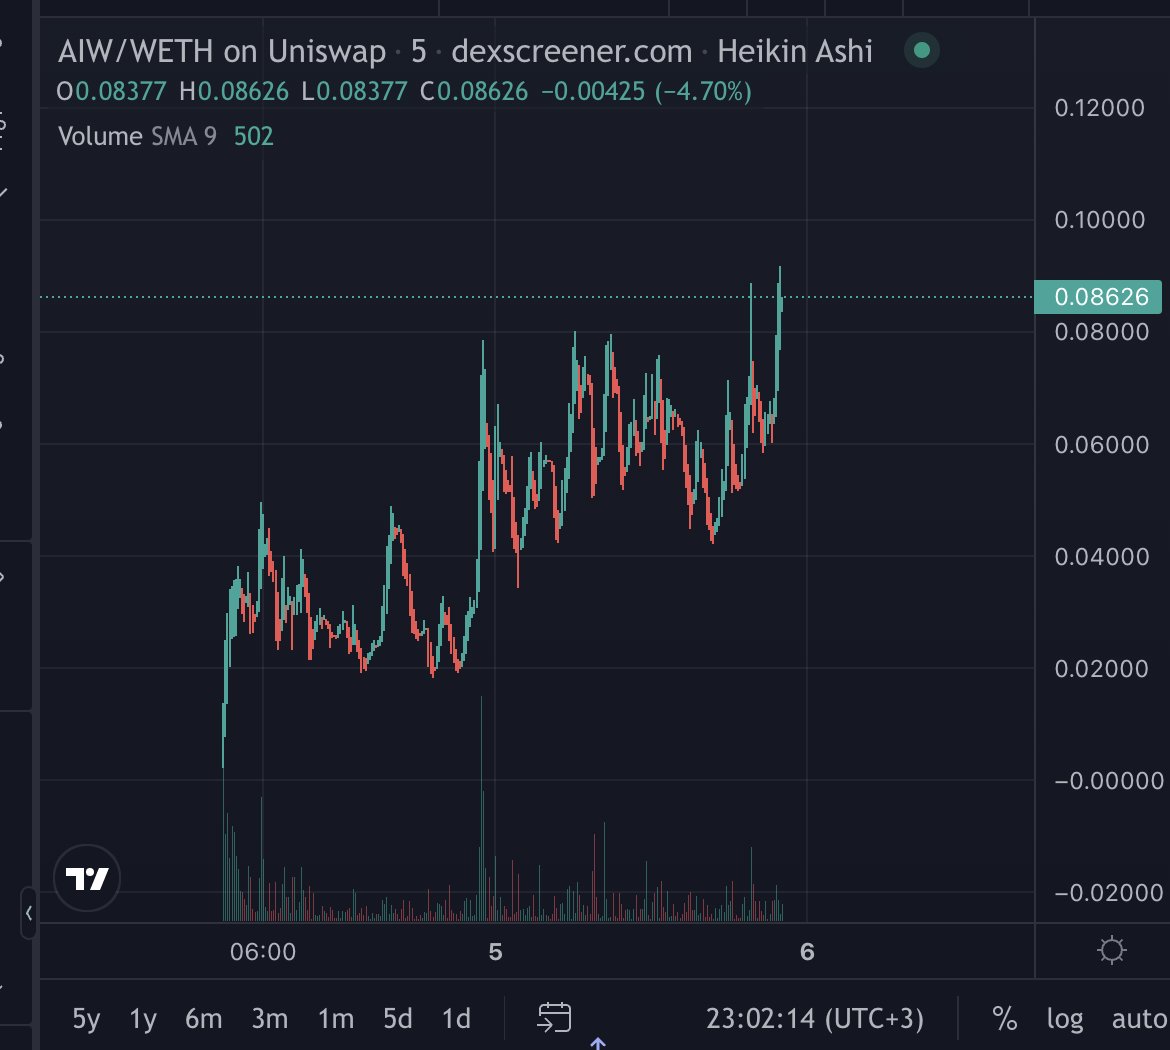Click the green data status dot

920,50
